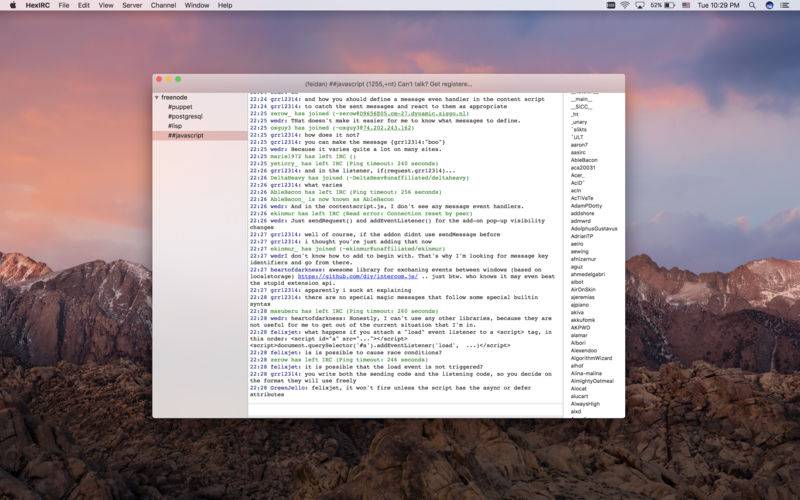Open the Edit menu
This screenshot has height=500, width=800.
[84, 5]
